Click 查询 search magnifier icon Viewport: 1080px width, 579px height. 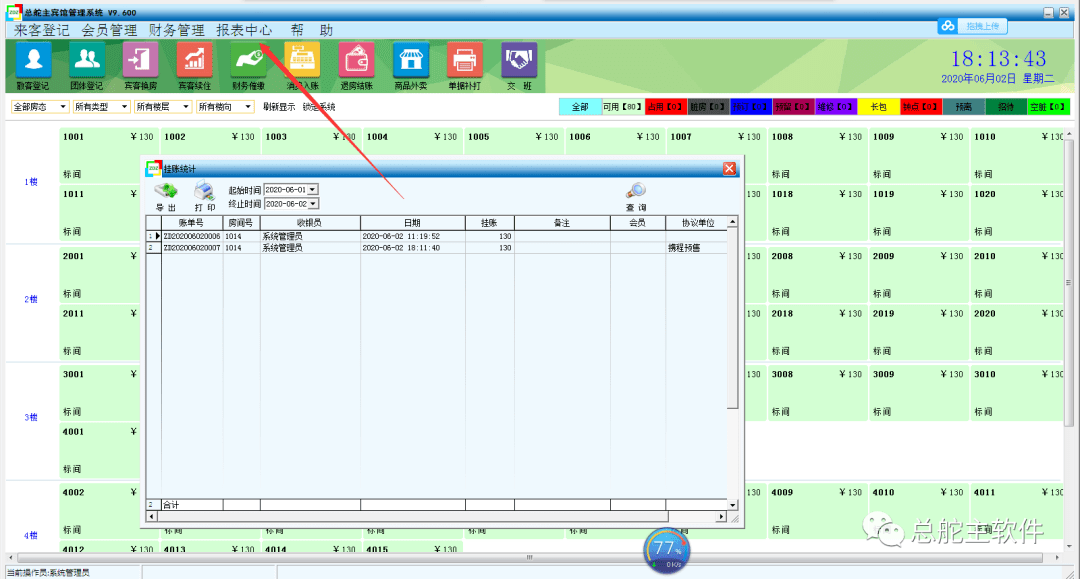coord(636,197)
